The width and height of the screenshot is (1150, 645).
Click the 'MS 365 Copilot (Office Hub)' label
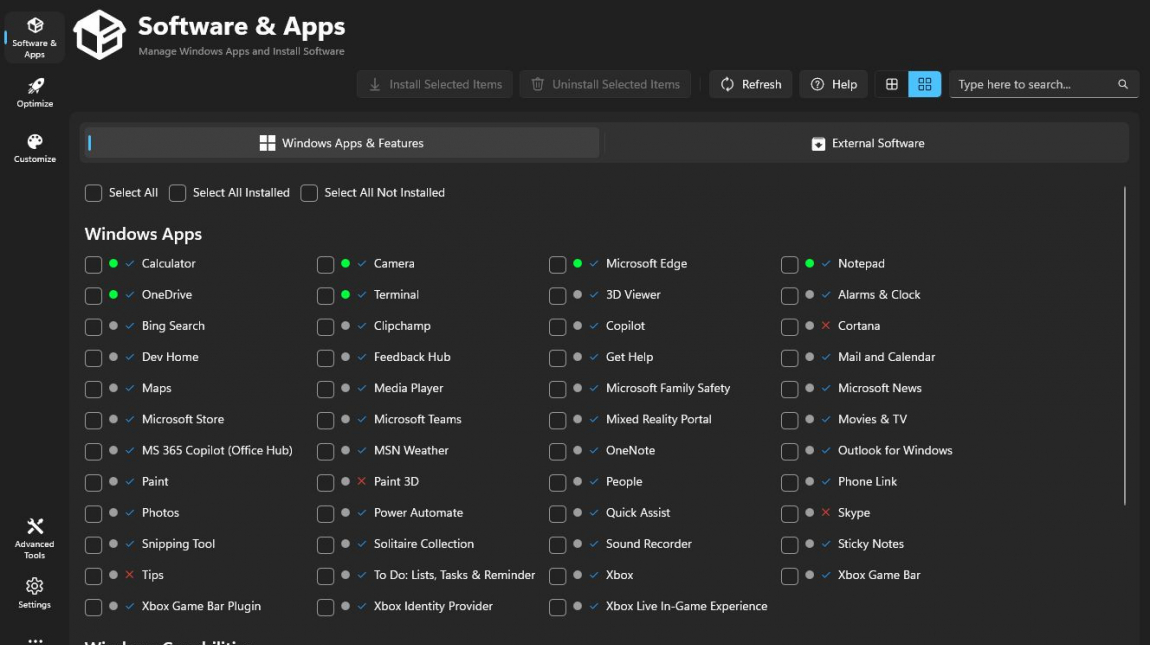click(217, 451)
